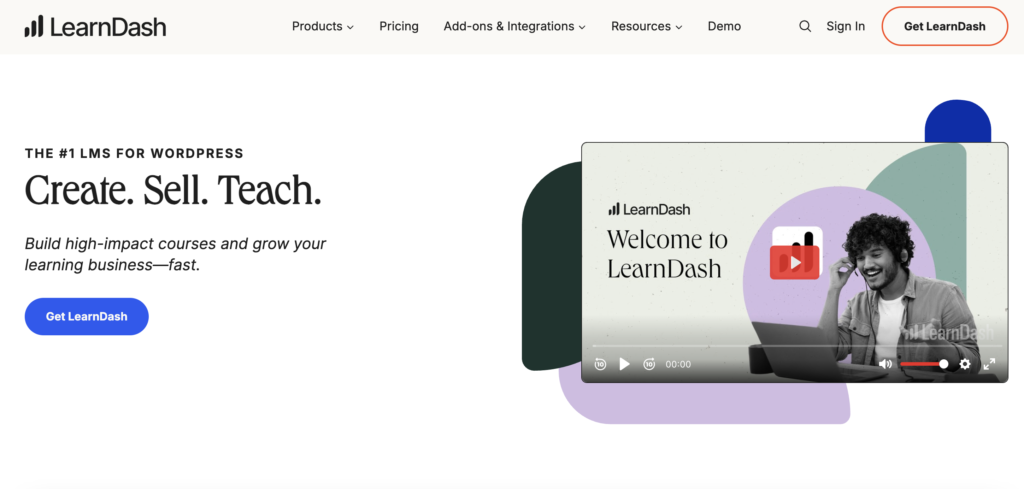Image resolution: width=1024 pixels, height=489 pixels.
Task: Switch the video to fullscreen mode
Action: coord(989,364)
